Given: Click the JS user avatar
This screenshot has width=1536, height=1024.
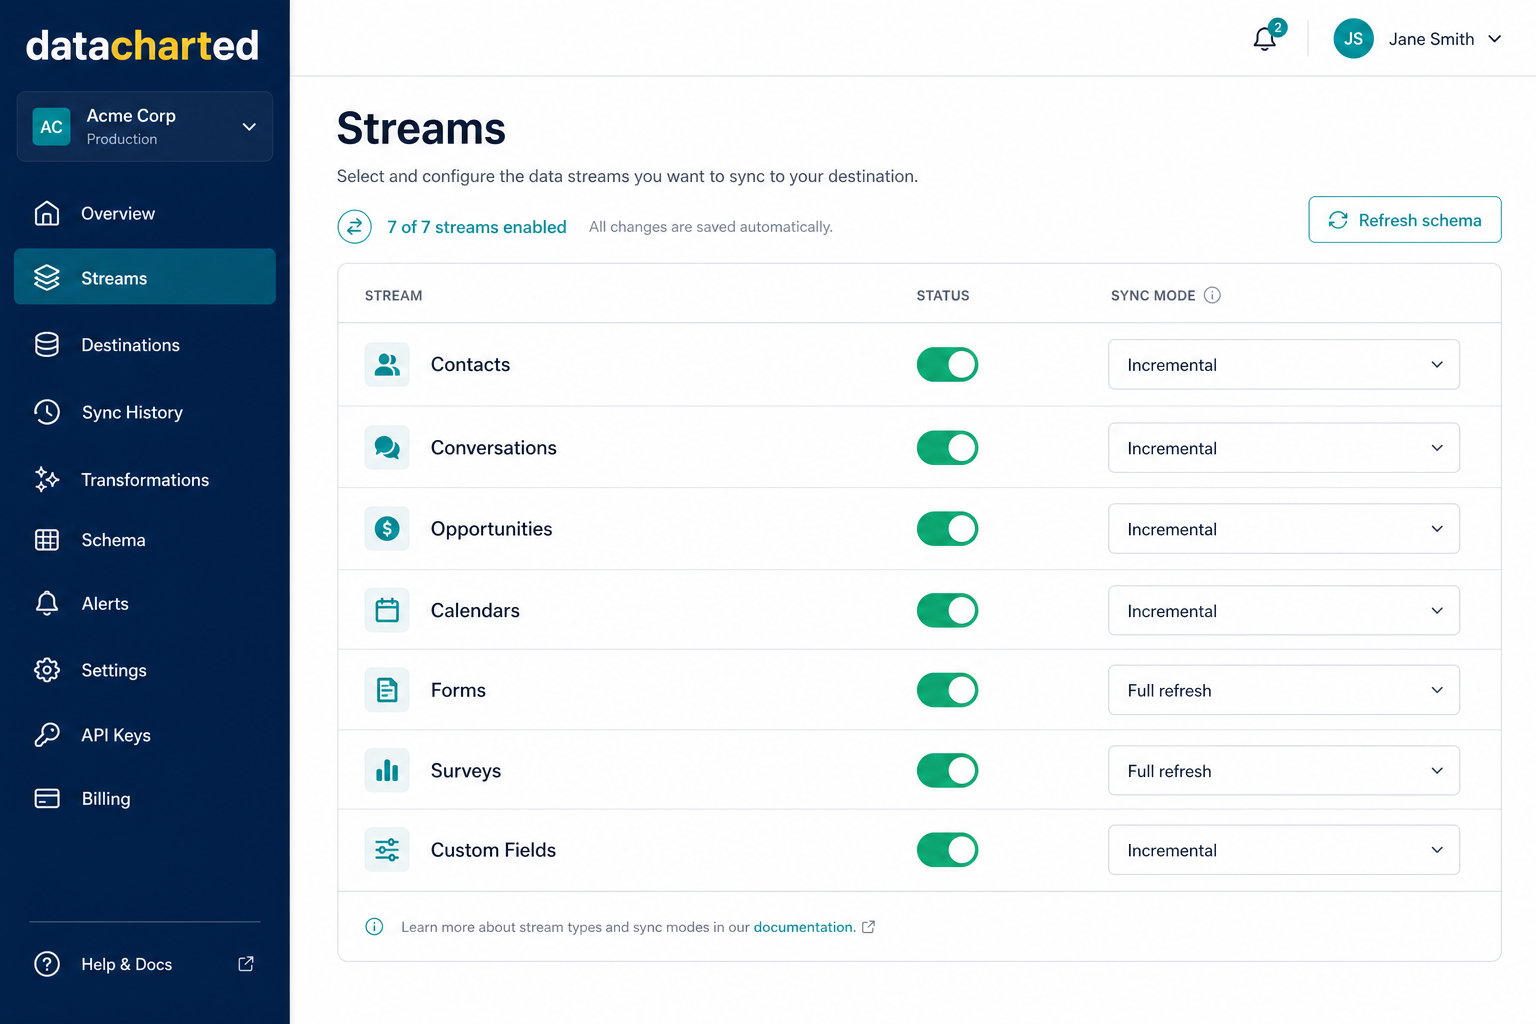Looking at the screenshot, I should (x=1353, y=39).
